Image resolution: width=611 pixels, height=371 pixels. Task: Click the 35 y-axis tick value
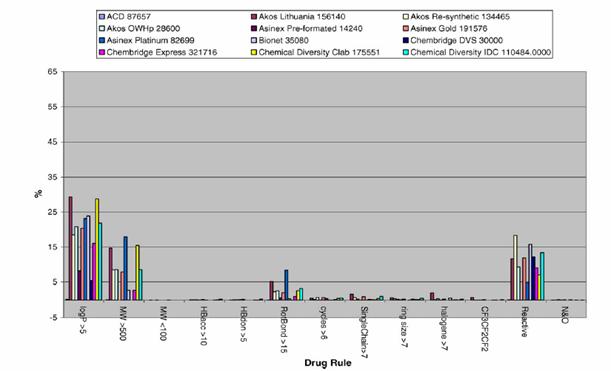tap(53, 177)
